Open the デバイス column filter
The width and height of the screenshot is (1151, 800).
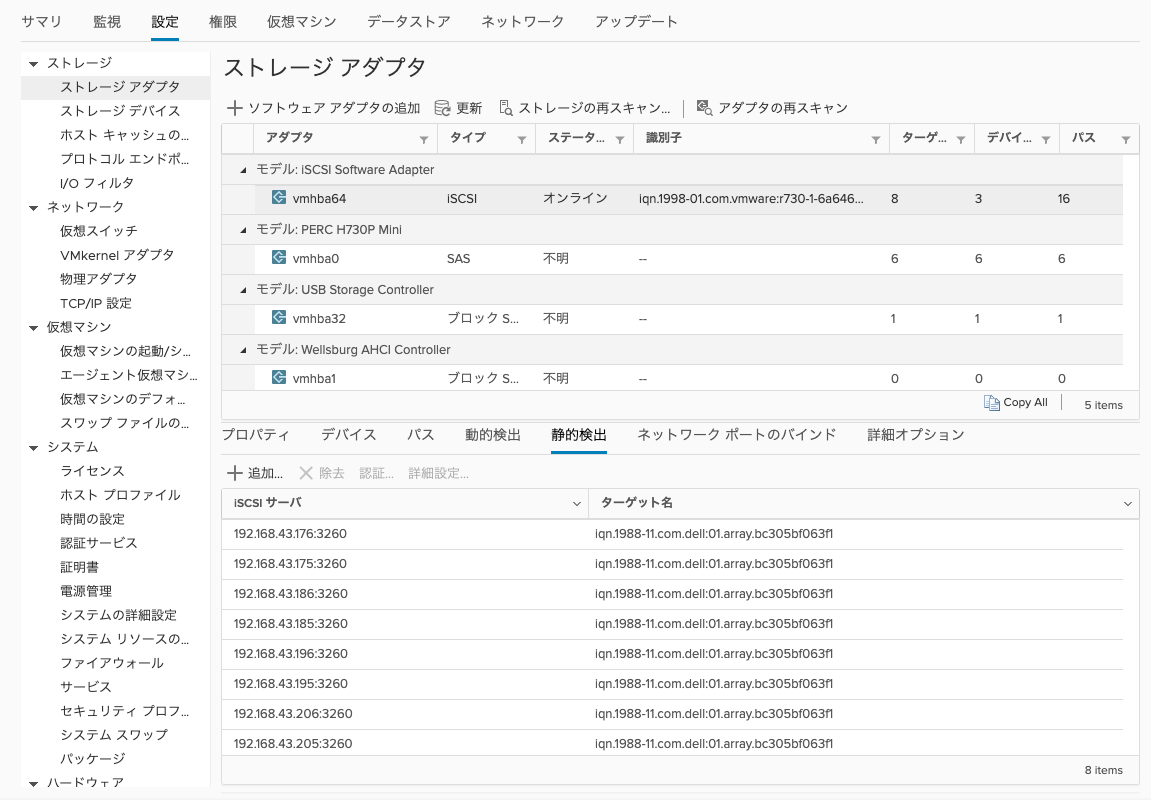pos(1045,139)
